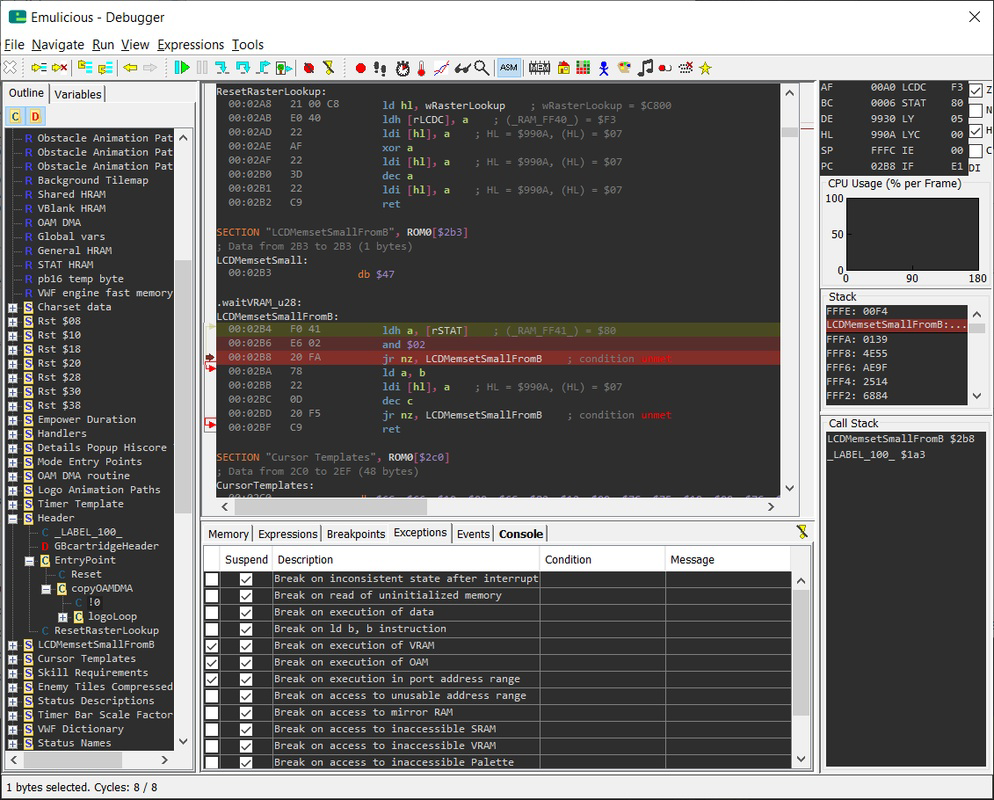Open the Navigate menu

(x=58, y=44)
